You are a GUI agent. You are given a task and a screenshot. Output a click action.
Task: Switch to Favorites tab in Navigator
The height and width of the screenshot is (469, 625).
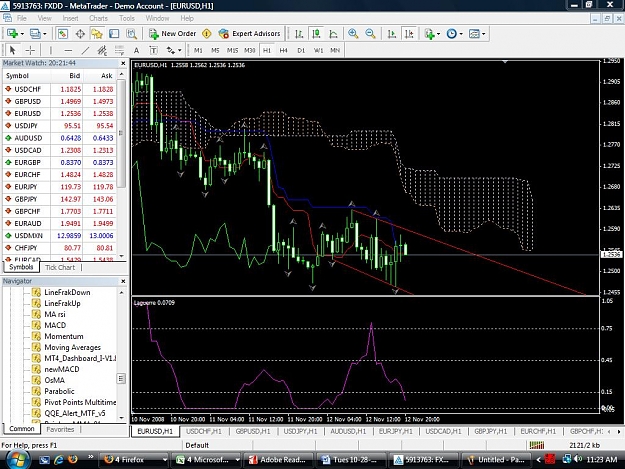point(60,429)
